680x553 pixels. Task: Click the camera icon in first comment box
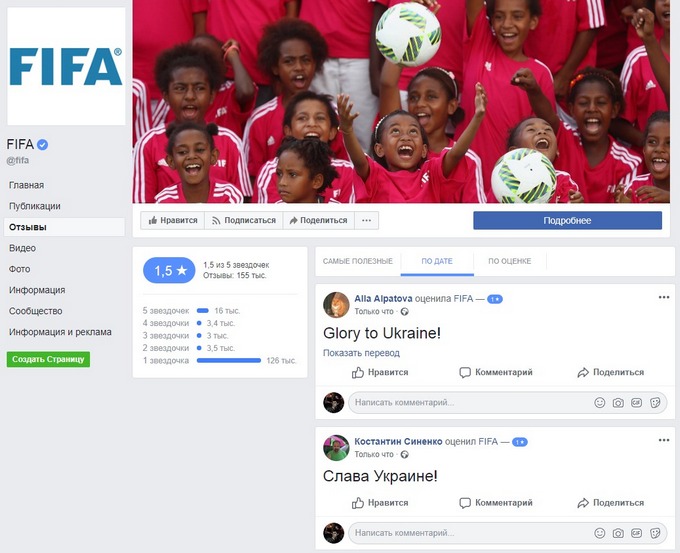click(618, 403)
